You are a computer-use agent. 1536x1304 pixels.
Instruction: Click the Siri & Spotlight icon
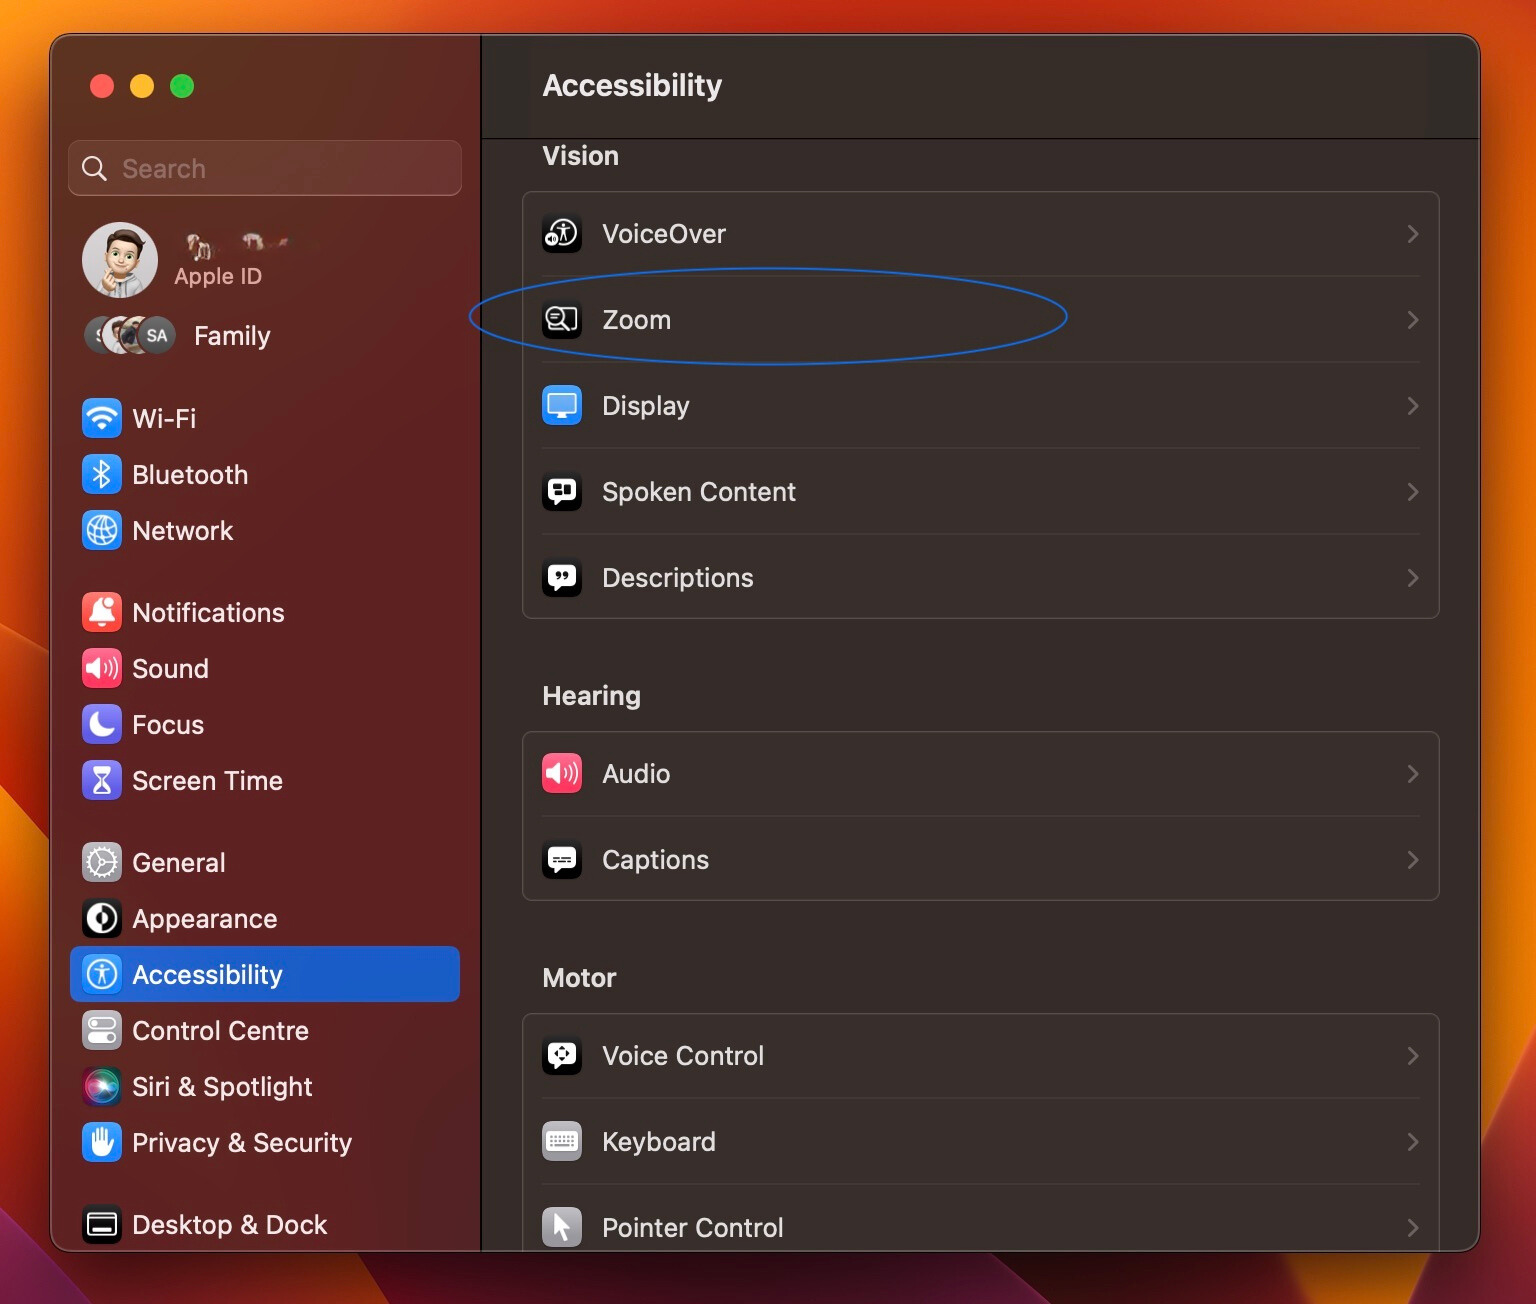click(102, 1086)
